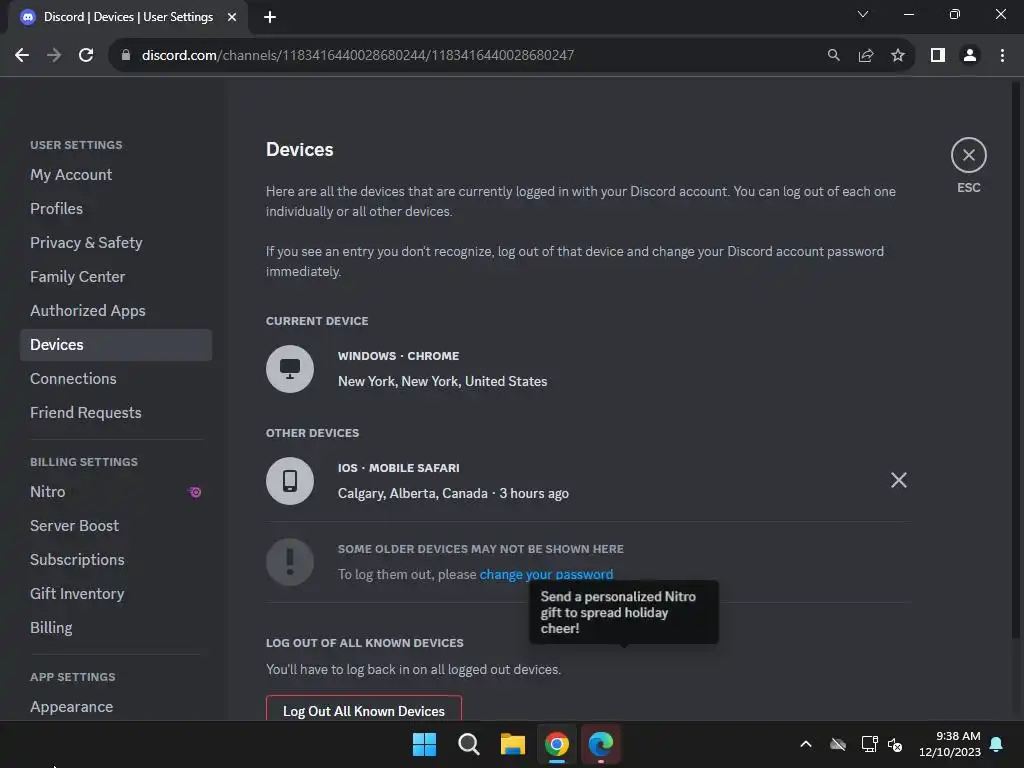Click 'IOS · MOBILE SAFARI' device label

click(x=398, y=468)
